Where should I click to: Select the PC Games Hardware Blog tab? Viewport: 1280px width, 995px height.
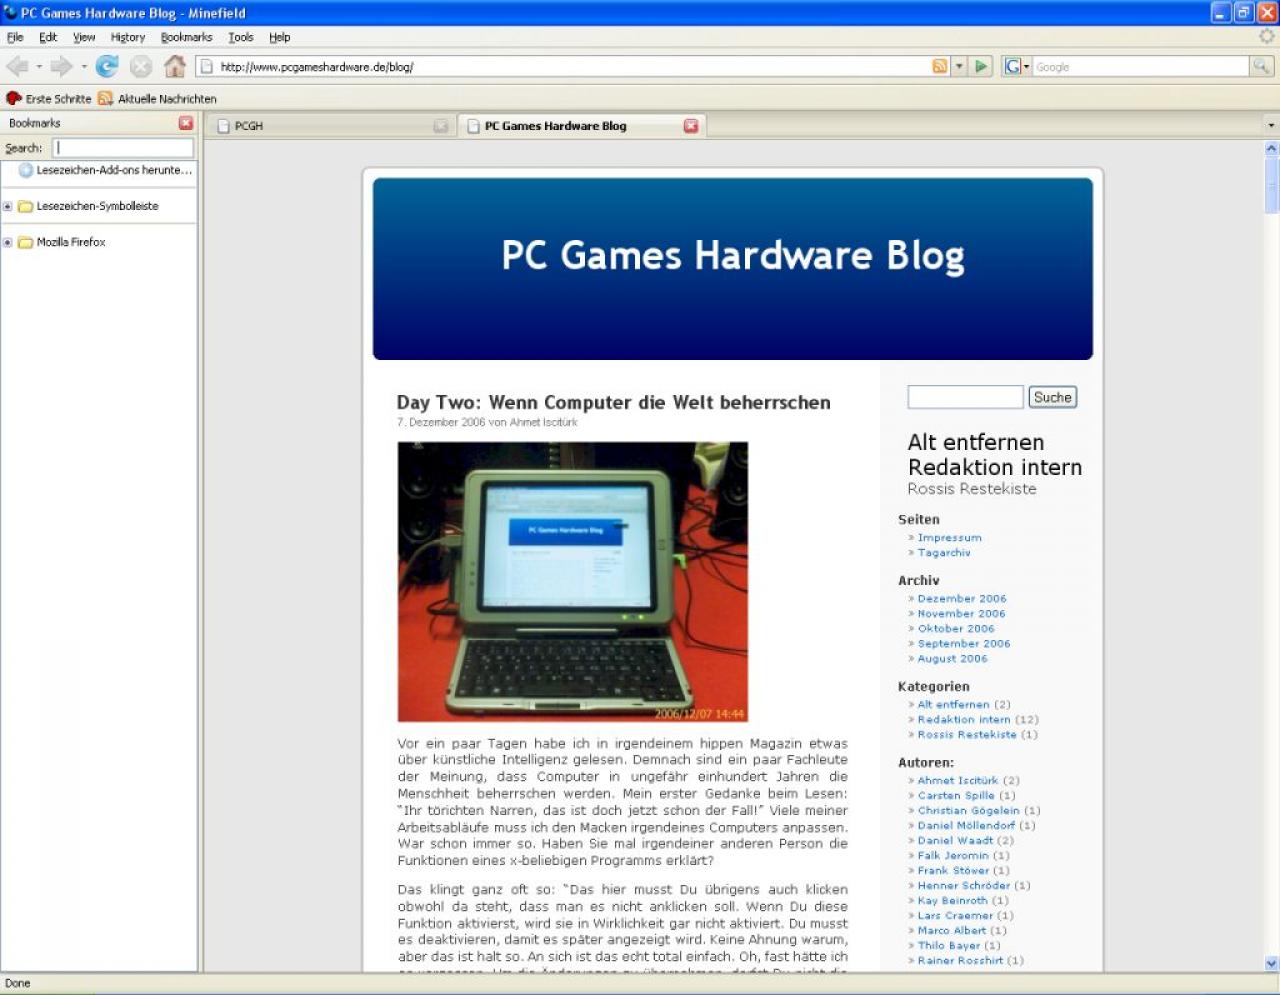point(582,126)
